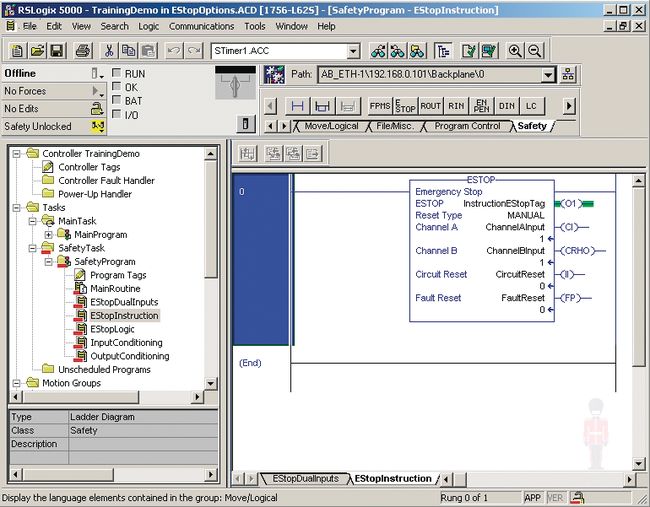Click the Zoom in magnifier icon
This screenshot has height=507, width=650.
pyautogui.click(x=515, y=51)
